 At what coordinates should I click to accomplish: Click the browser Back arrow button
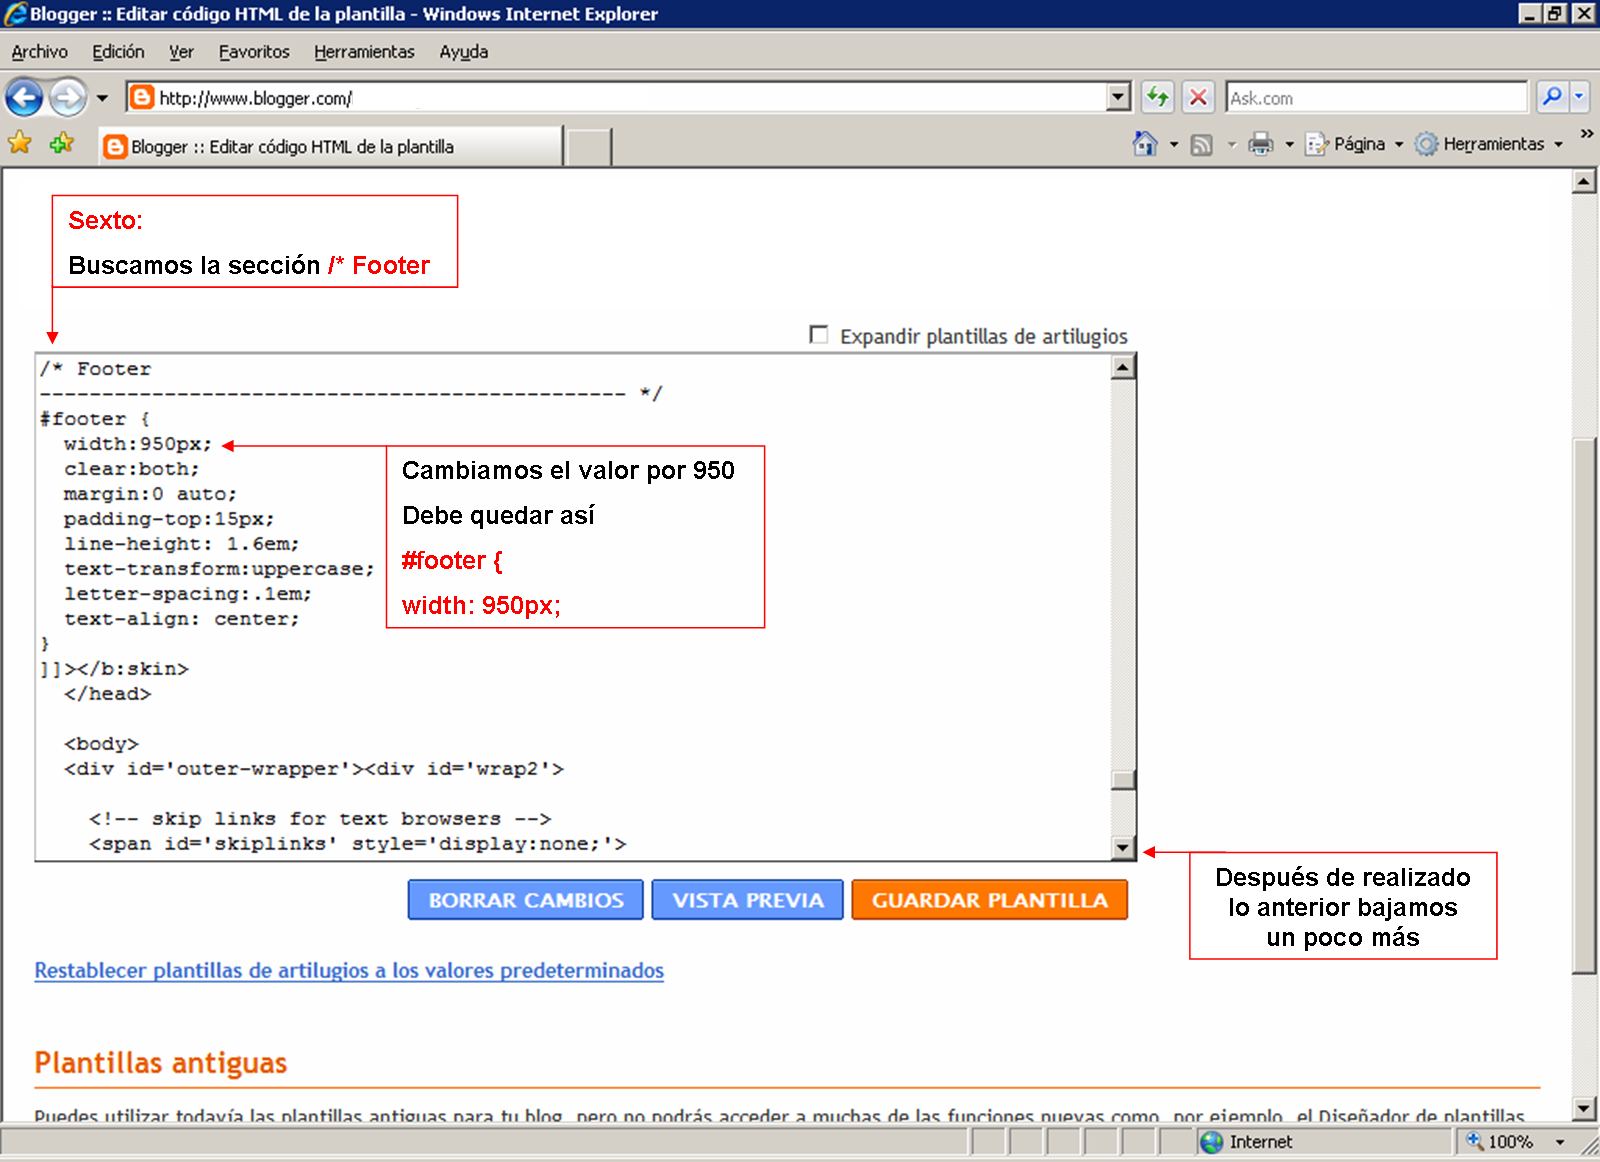(x=24, y=98)
